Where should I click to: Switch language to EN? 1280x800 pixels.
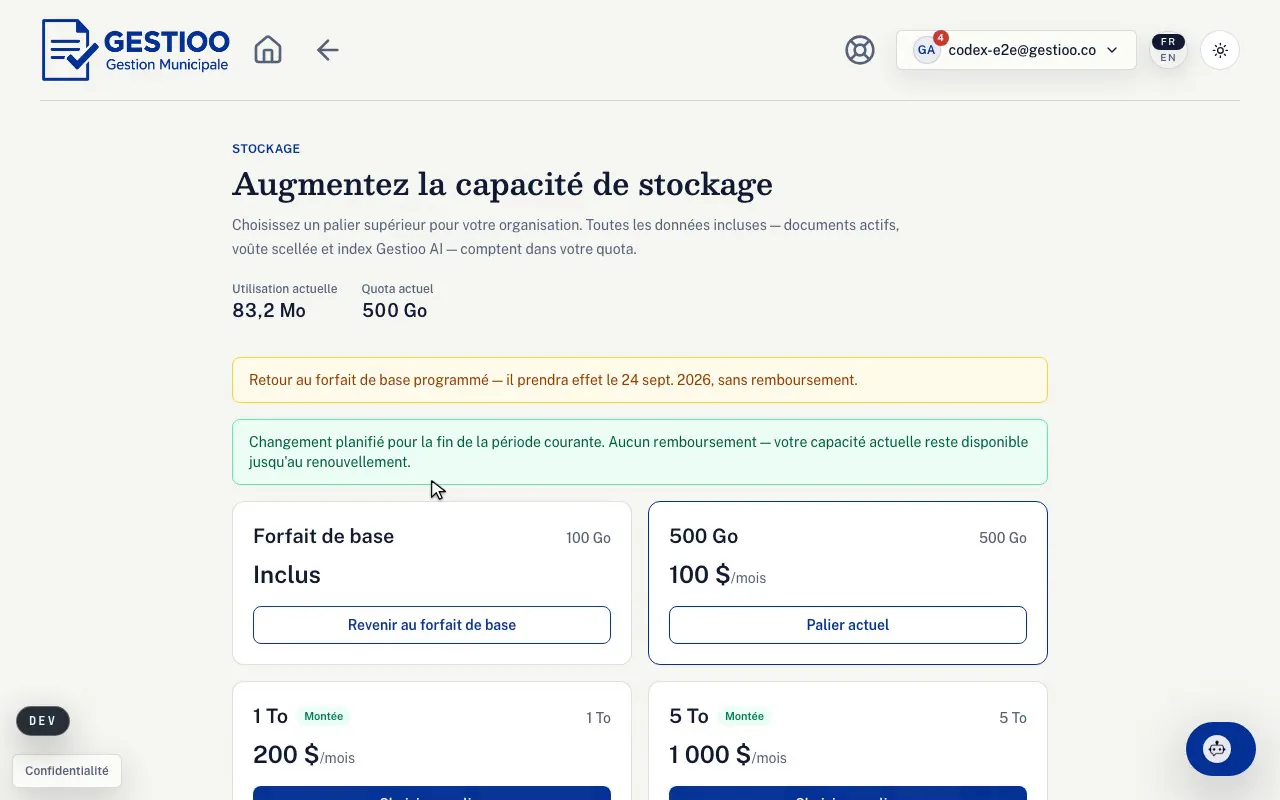coord(1168,58)
